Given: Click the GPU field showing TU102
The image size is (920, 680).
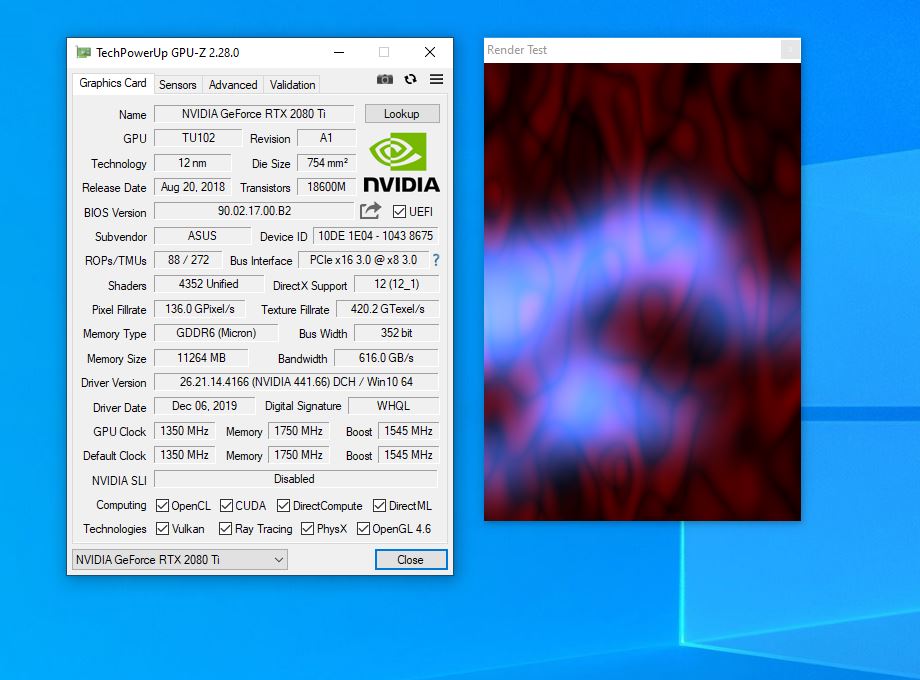Looking at the screenshot, I should [x=198, y=138].
